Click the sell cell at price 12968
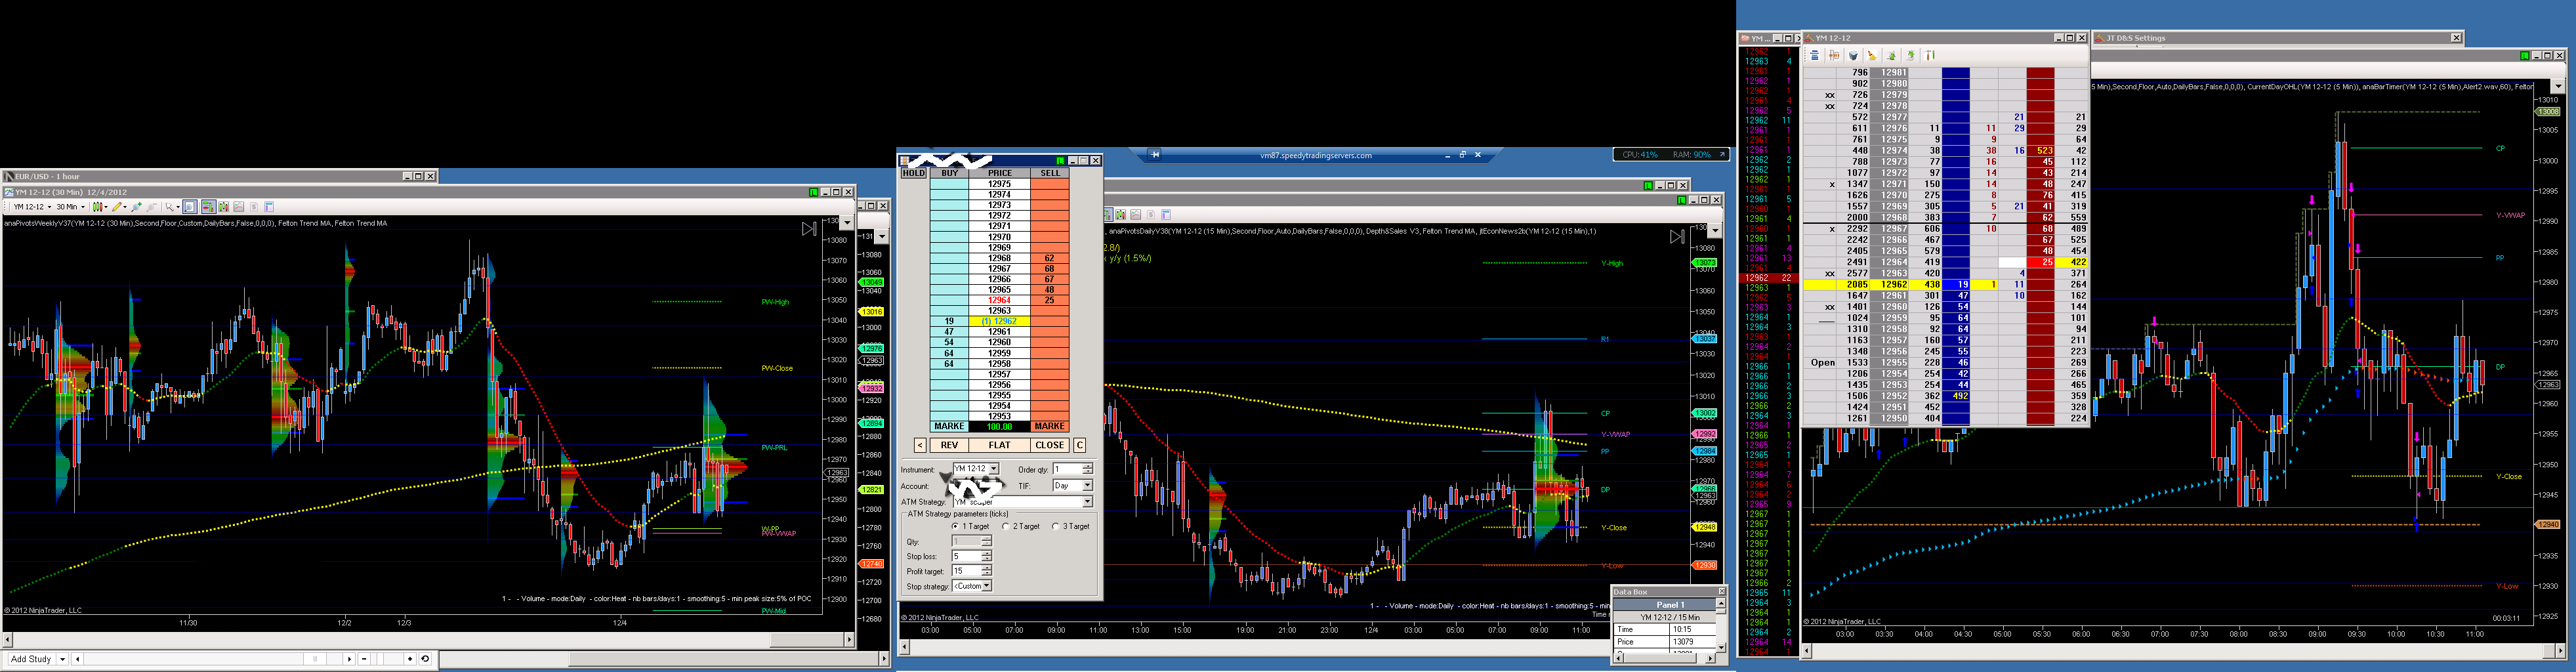The image size is (2576, 672). (1049, 258)
